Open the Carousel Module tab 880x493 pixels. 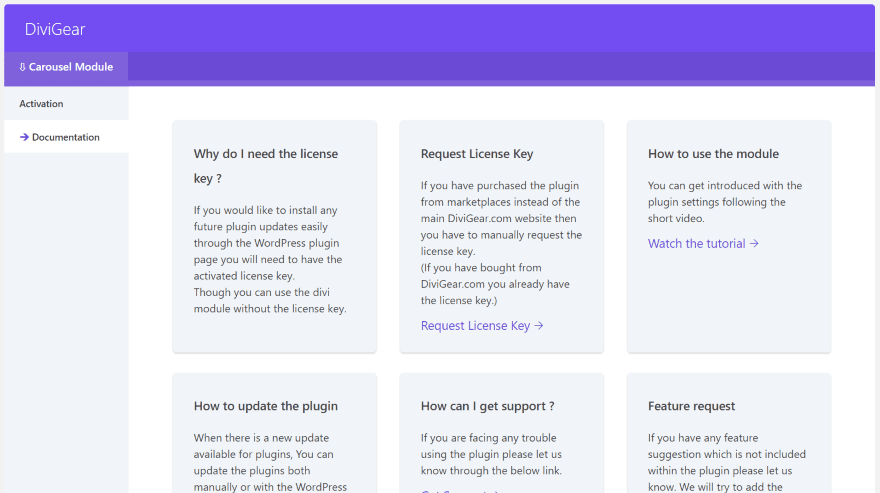66,67
